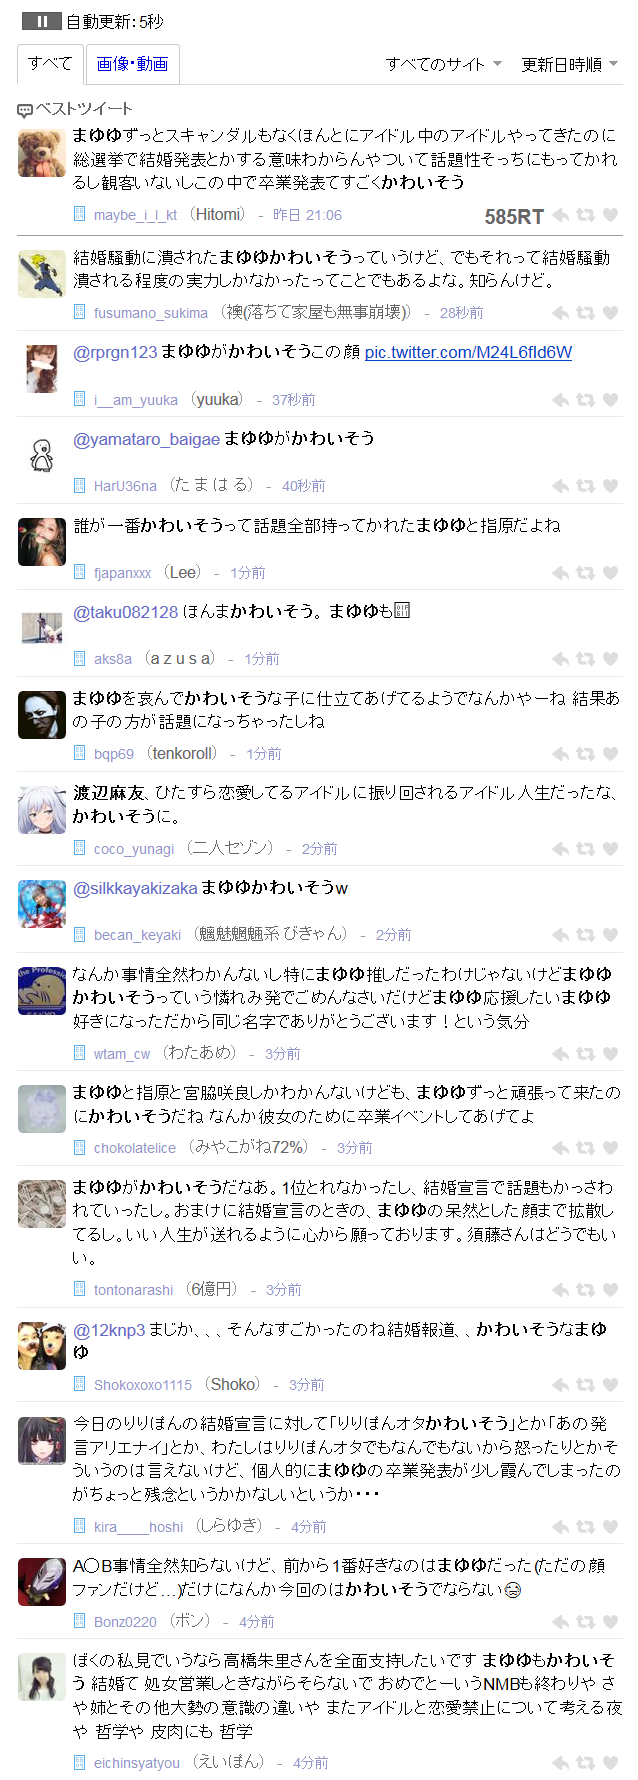Retweet fjapanxxx's tweet
Image resolution: width=638 pixels, height=1780 pixels.
point(586,573)
